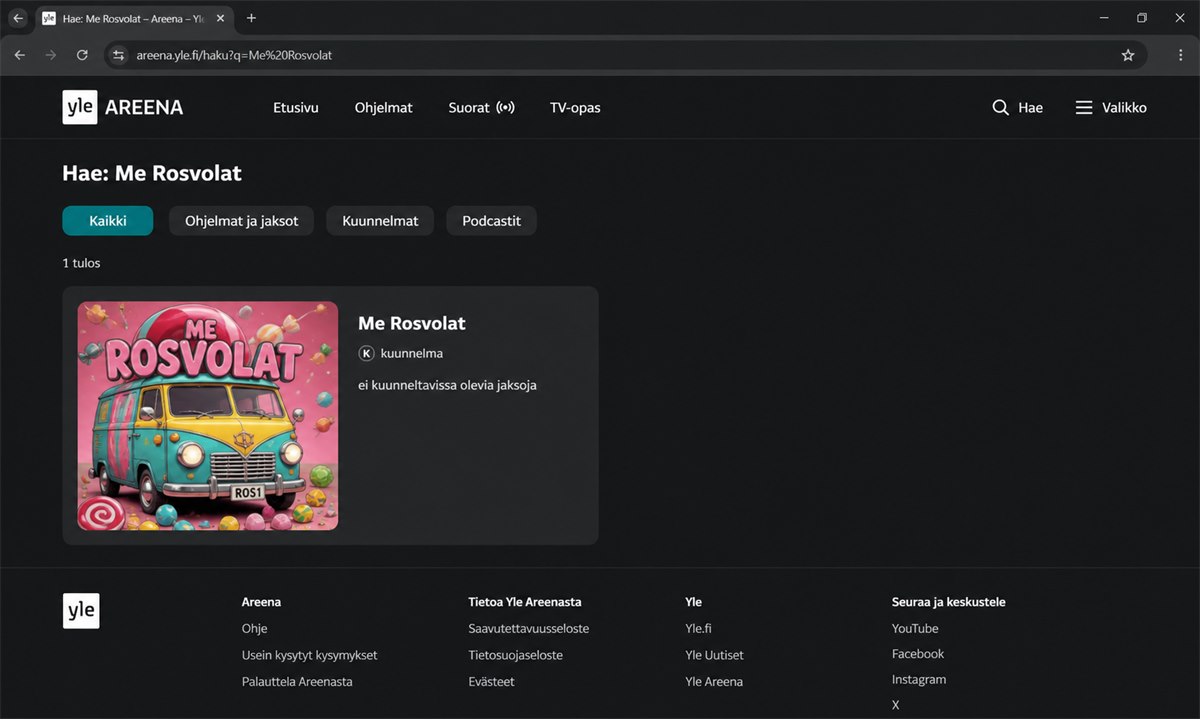Open Tietosuojaseloste footer link
Viewport: 1200px width, 720px height.
515,655
